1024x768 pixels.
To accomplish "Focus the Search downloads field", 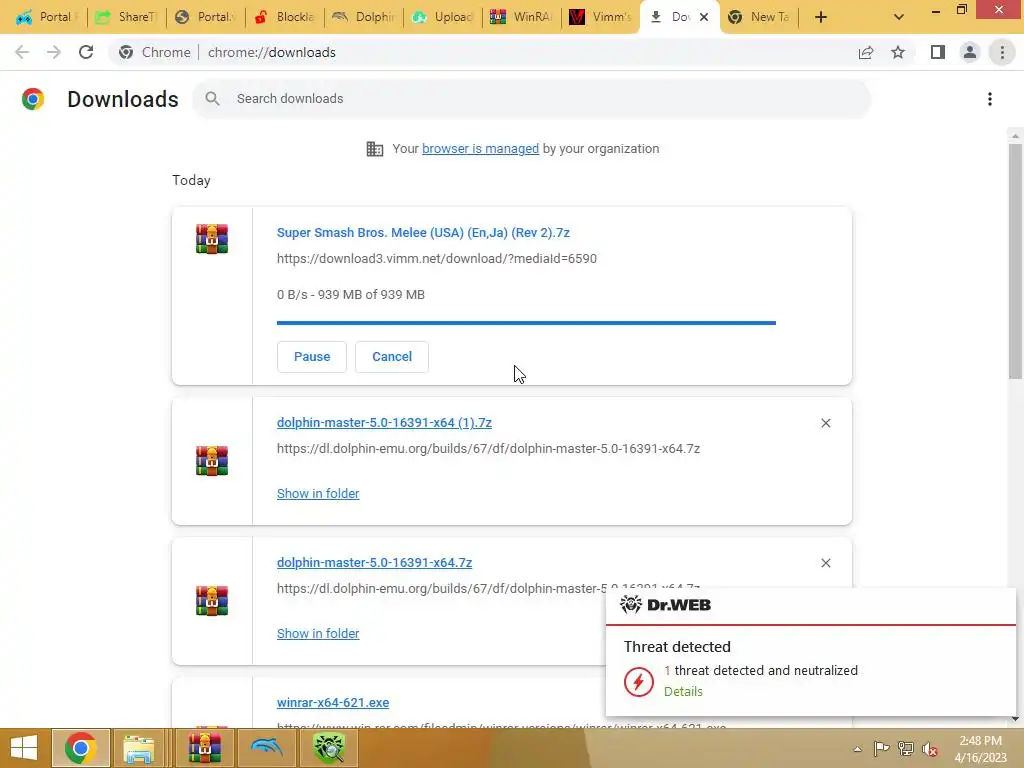I will pos(532,99).
